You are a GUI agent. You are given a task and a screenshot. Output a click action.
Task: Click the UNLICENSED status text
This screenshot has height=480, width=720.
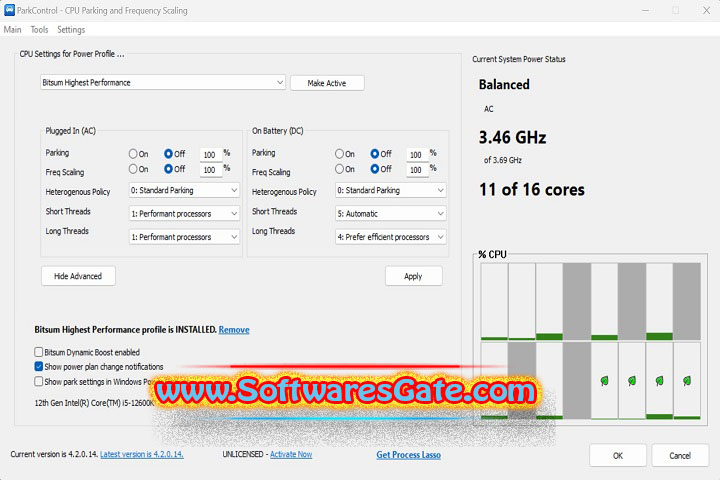click(243, 454)
